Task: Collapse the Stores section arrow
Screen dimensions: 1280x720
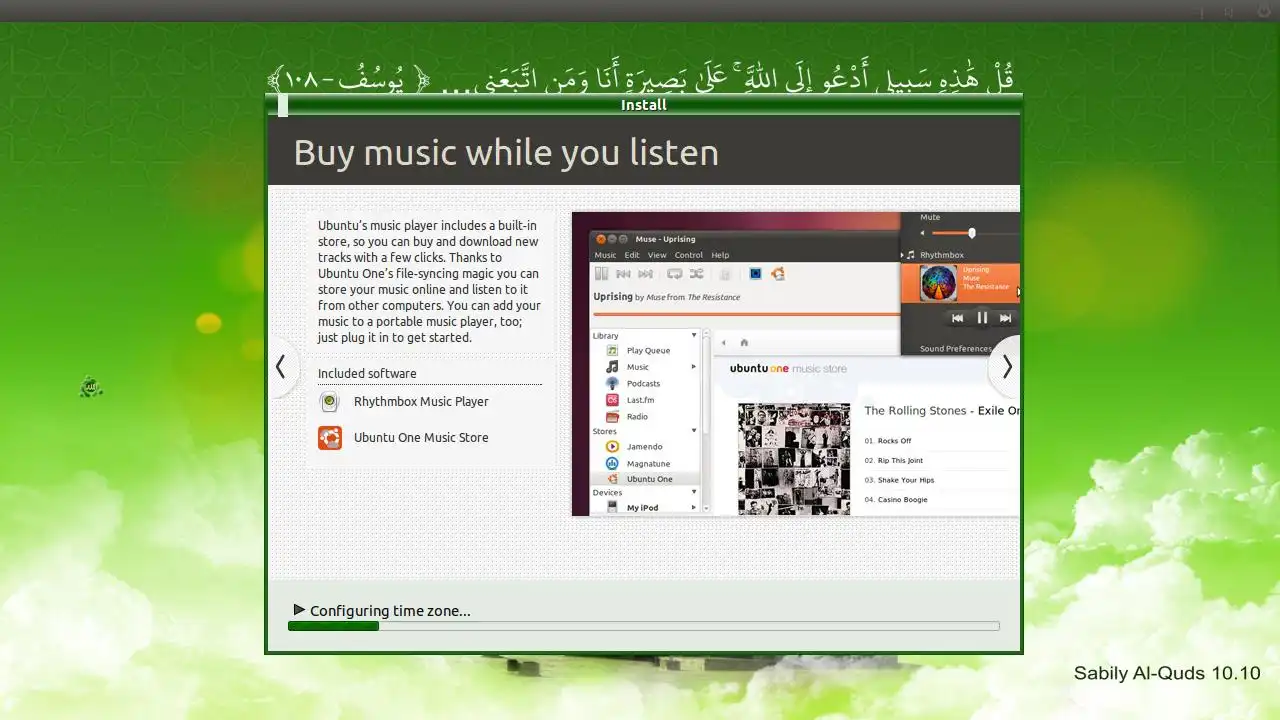Action: pyautogui.click(x=694, y=431)
